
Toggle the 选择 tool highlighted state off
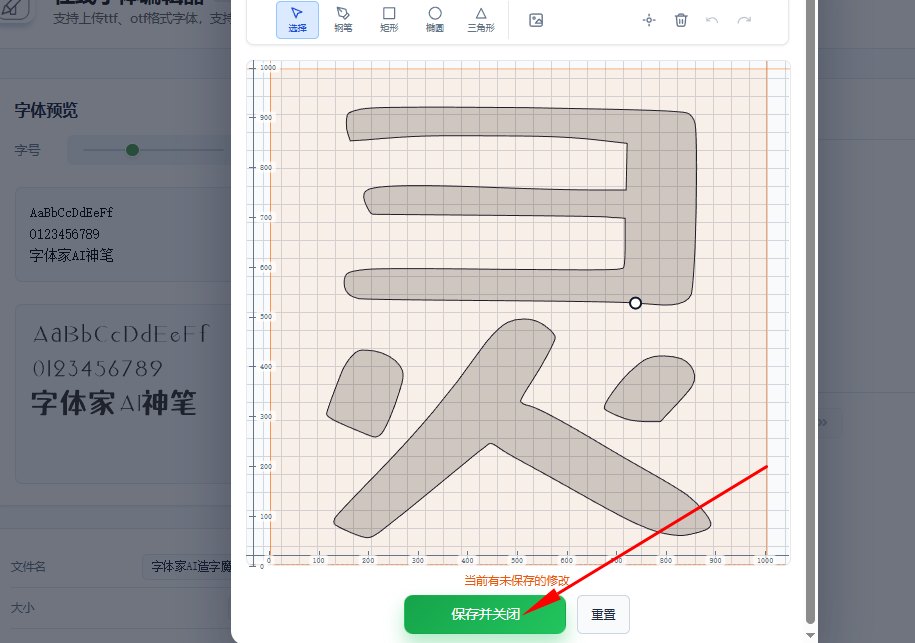coord(297,20)
